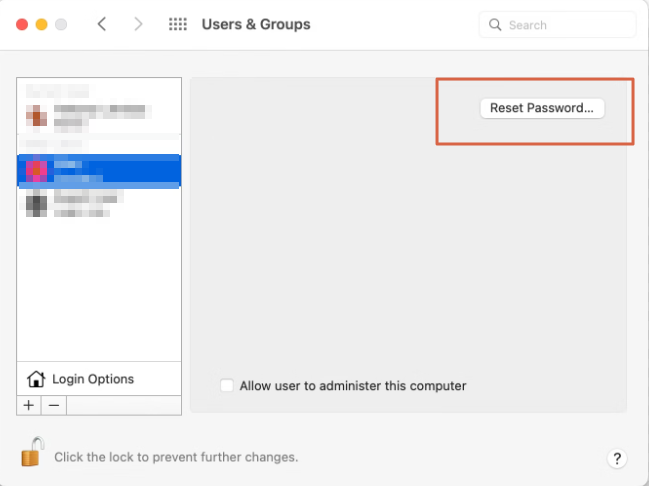Screen dimensions: 649x486
Task: Remove the user with the minus button
Action: (54, 405)
